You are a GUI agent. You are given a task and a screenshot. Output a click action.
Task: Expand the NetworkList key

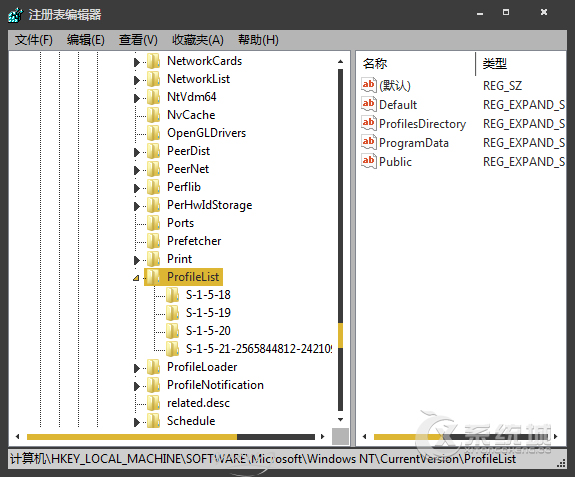(x=137, y=80)
